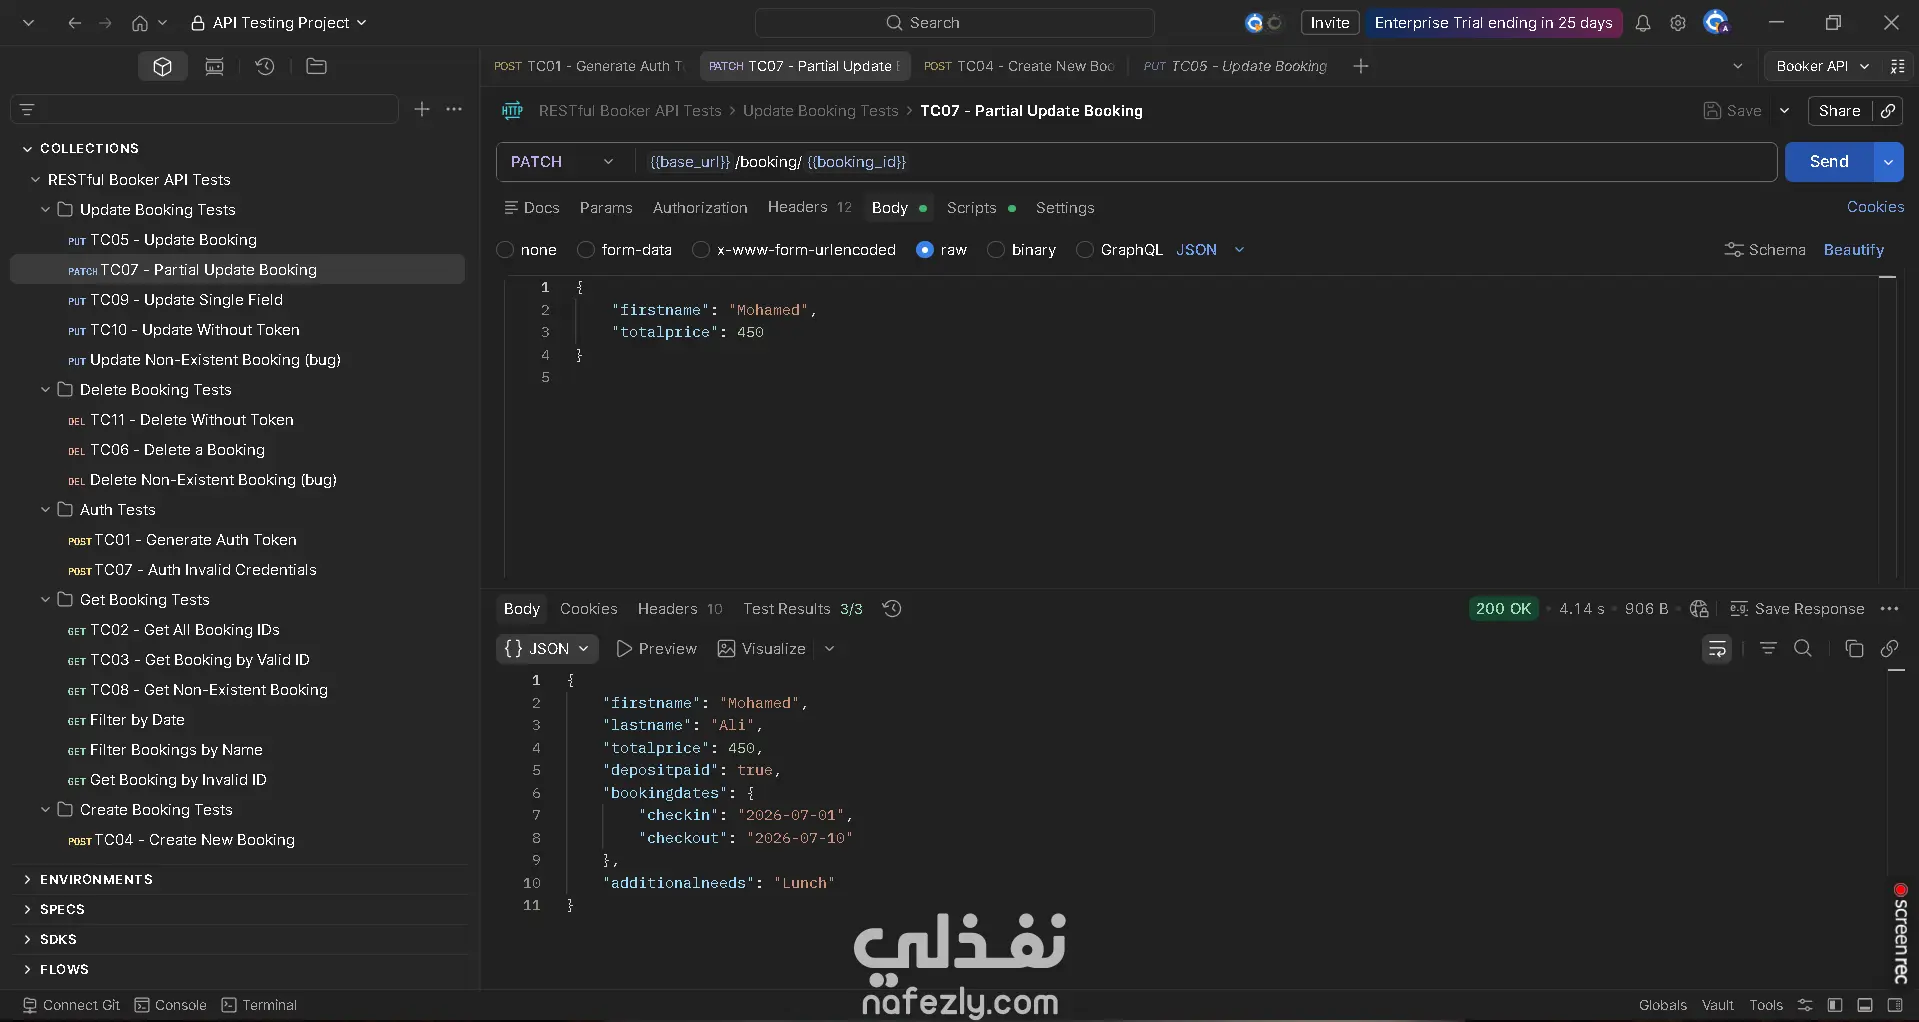Open Cookies link
This screenshot has width=1919, height=1022.
coord(1875,207)
